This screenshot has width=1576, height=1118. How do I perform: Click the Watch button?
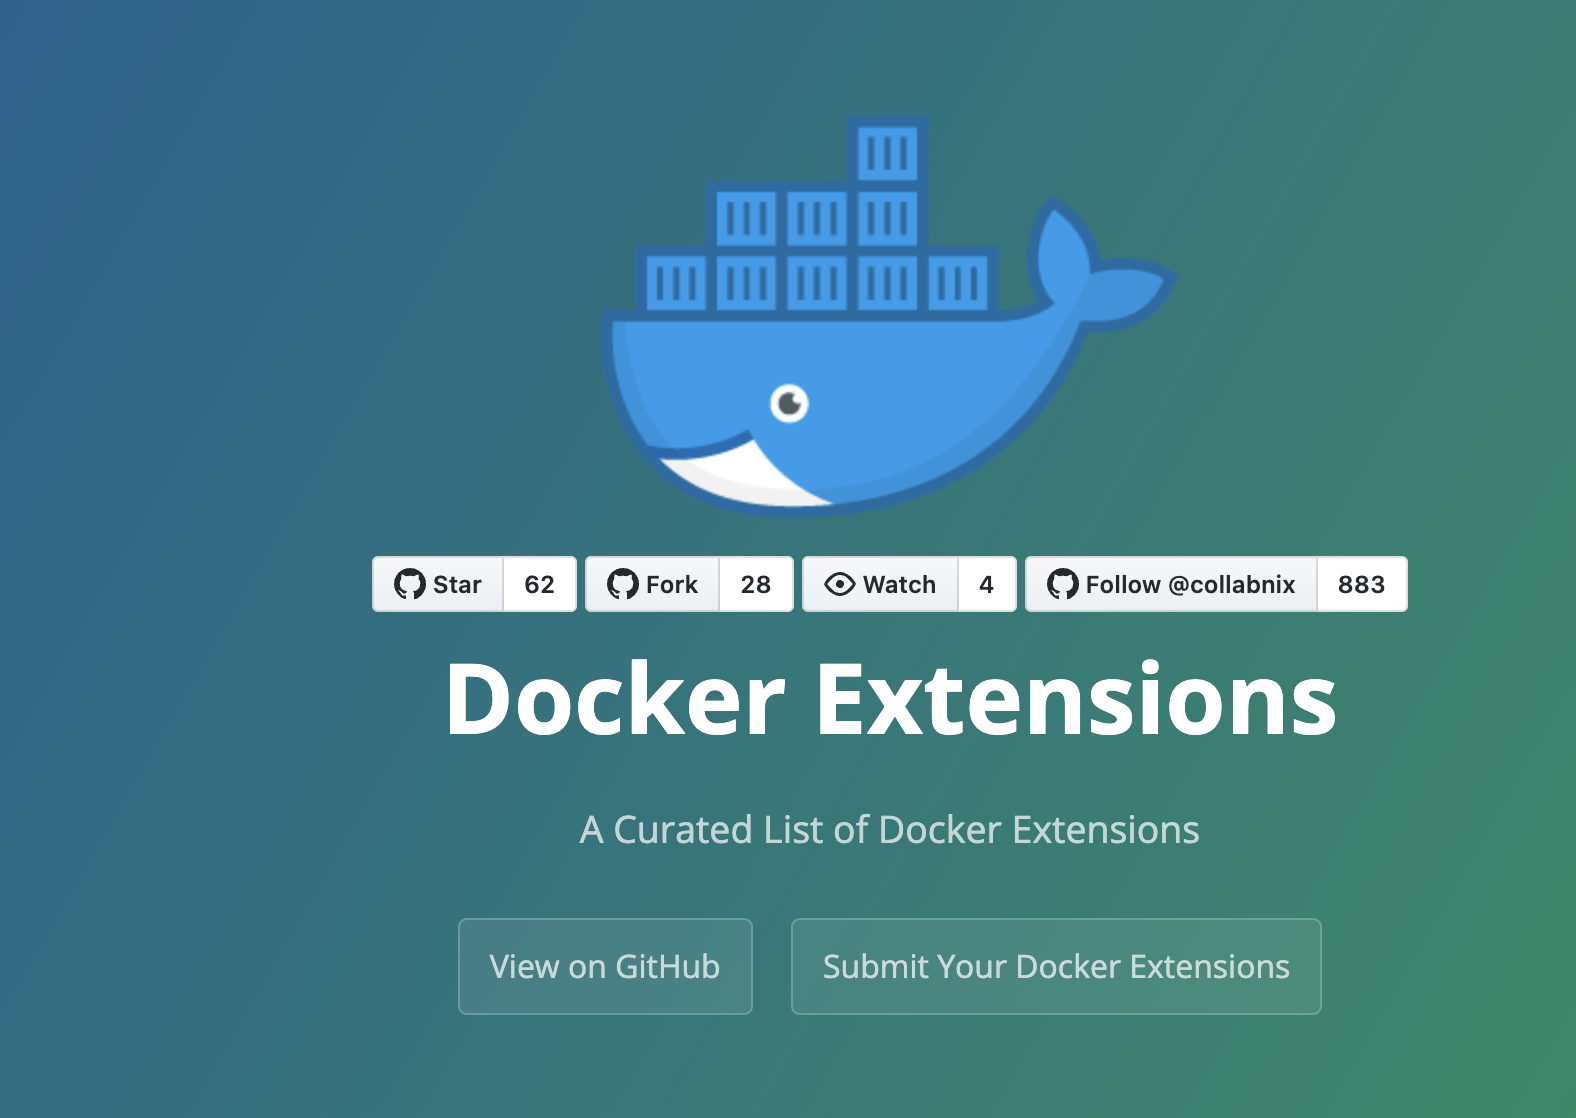pos(880,584)
